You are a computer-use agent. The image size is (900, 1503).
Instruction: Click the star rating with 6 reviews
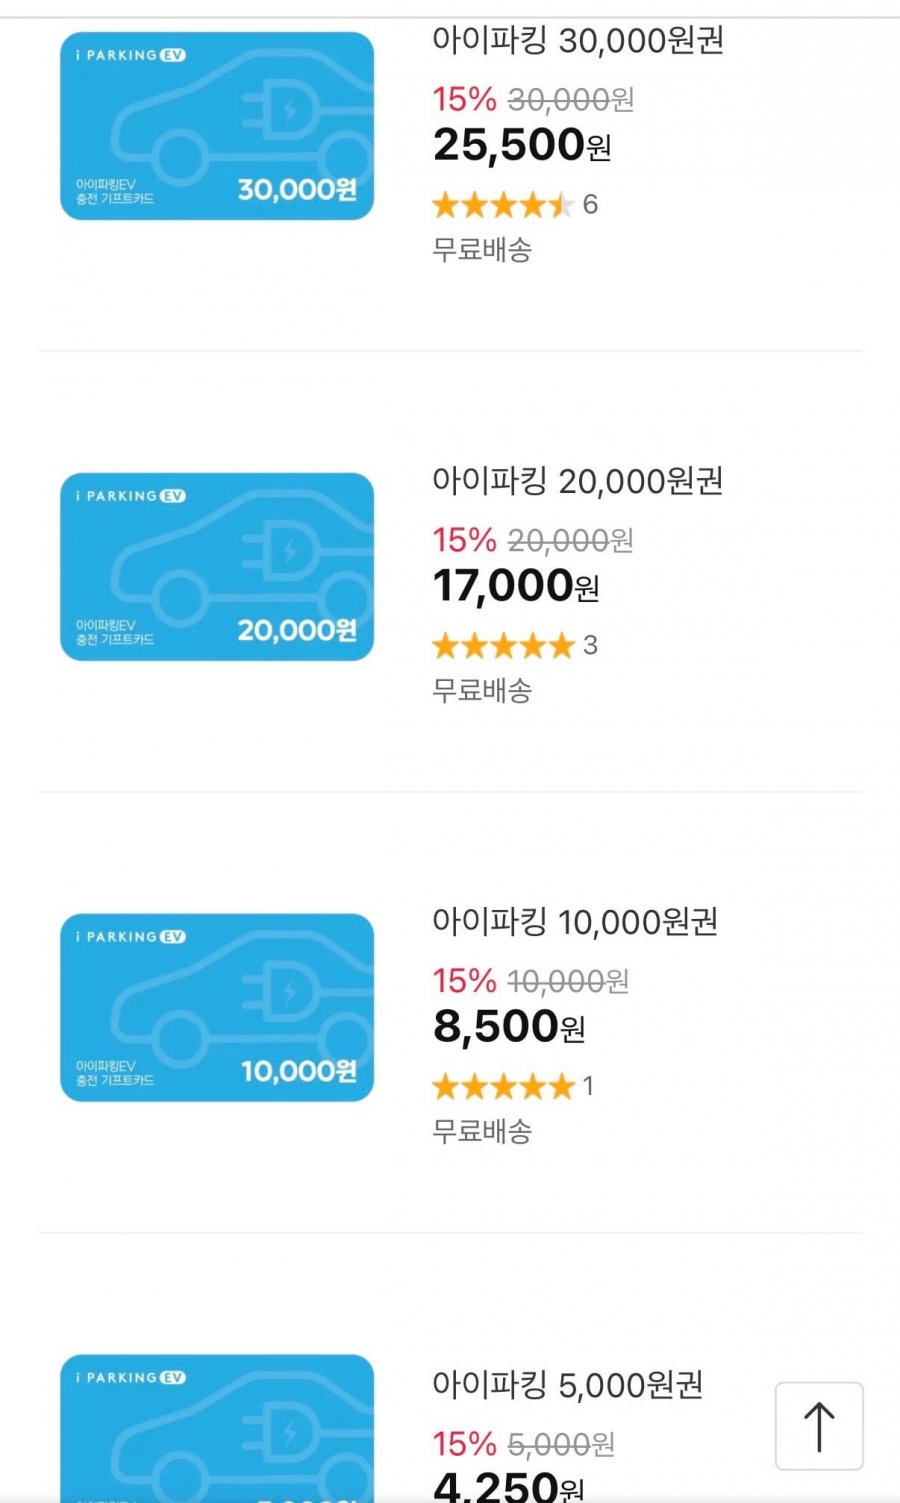coord(514,205)
